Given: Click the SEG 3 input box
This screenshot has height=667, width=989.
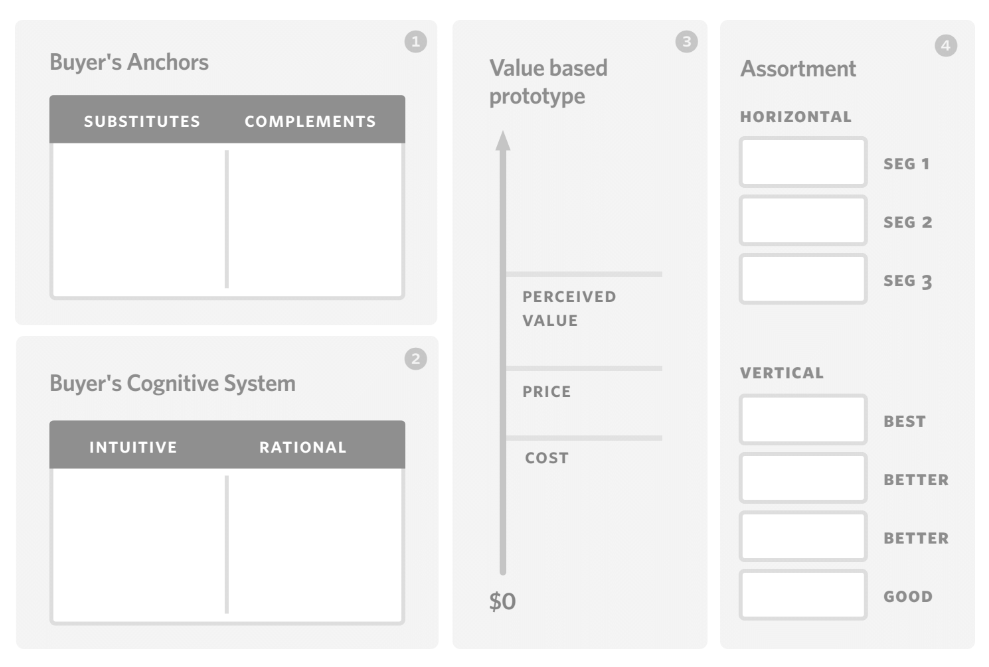Looking at the screenshot, I should click(803, 279).
